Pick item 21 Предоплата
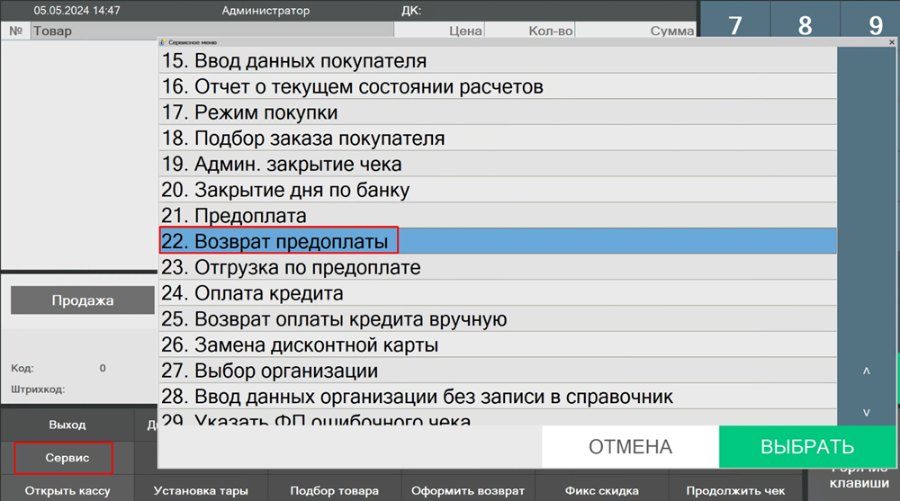 (497, 215)
